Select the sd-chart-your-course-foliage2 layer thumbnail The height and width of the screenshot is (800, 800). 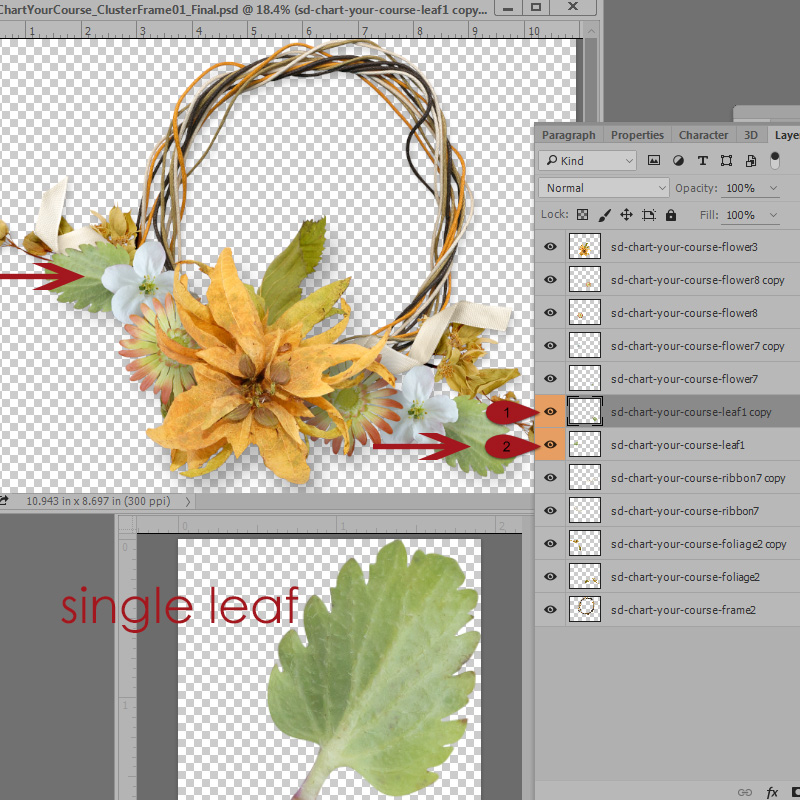point(584,576)
